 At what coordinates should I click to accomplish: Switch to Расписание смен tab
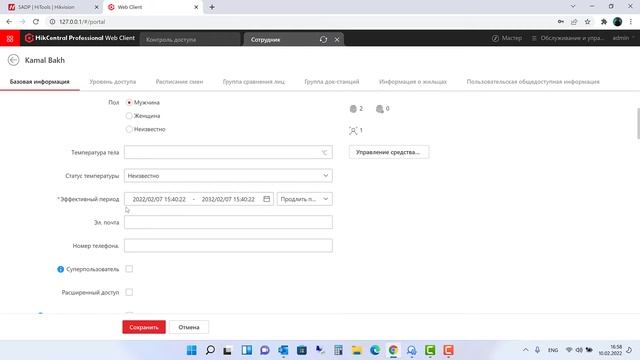[179, 82]
